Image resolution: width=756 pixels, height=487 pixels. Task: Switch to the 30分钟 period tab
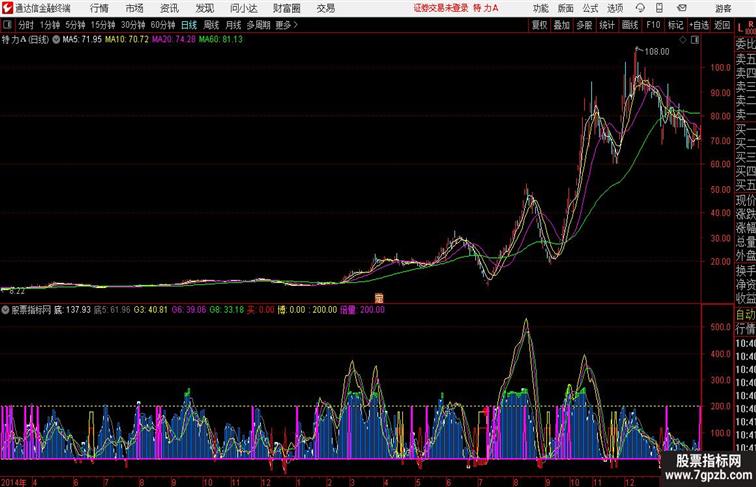[133, 25]
